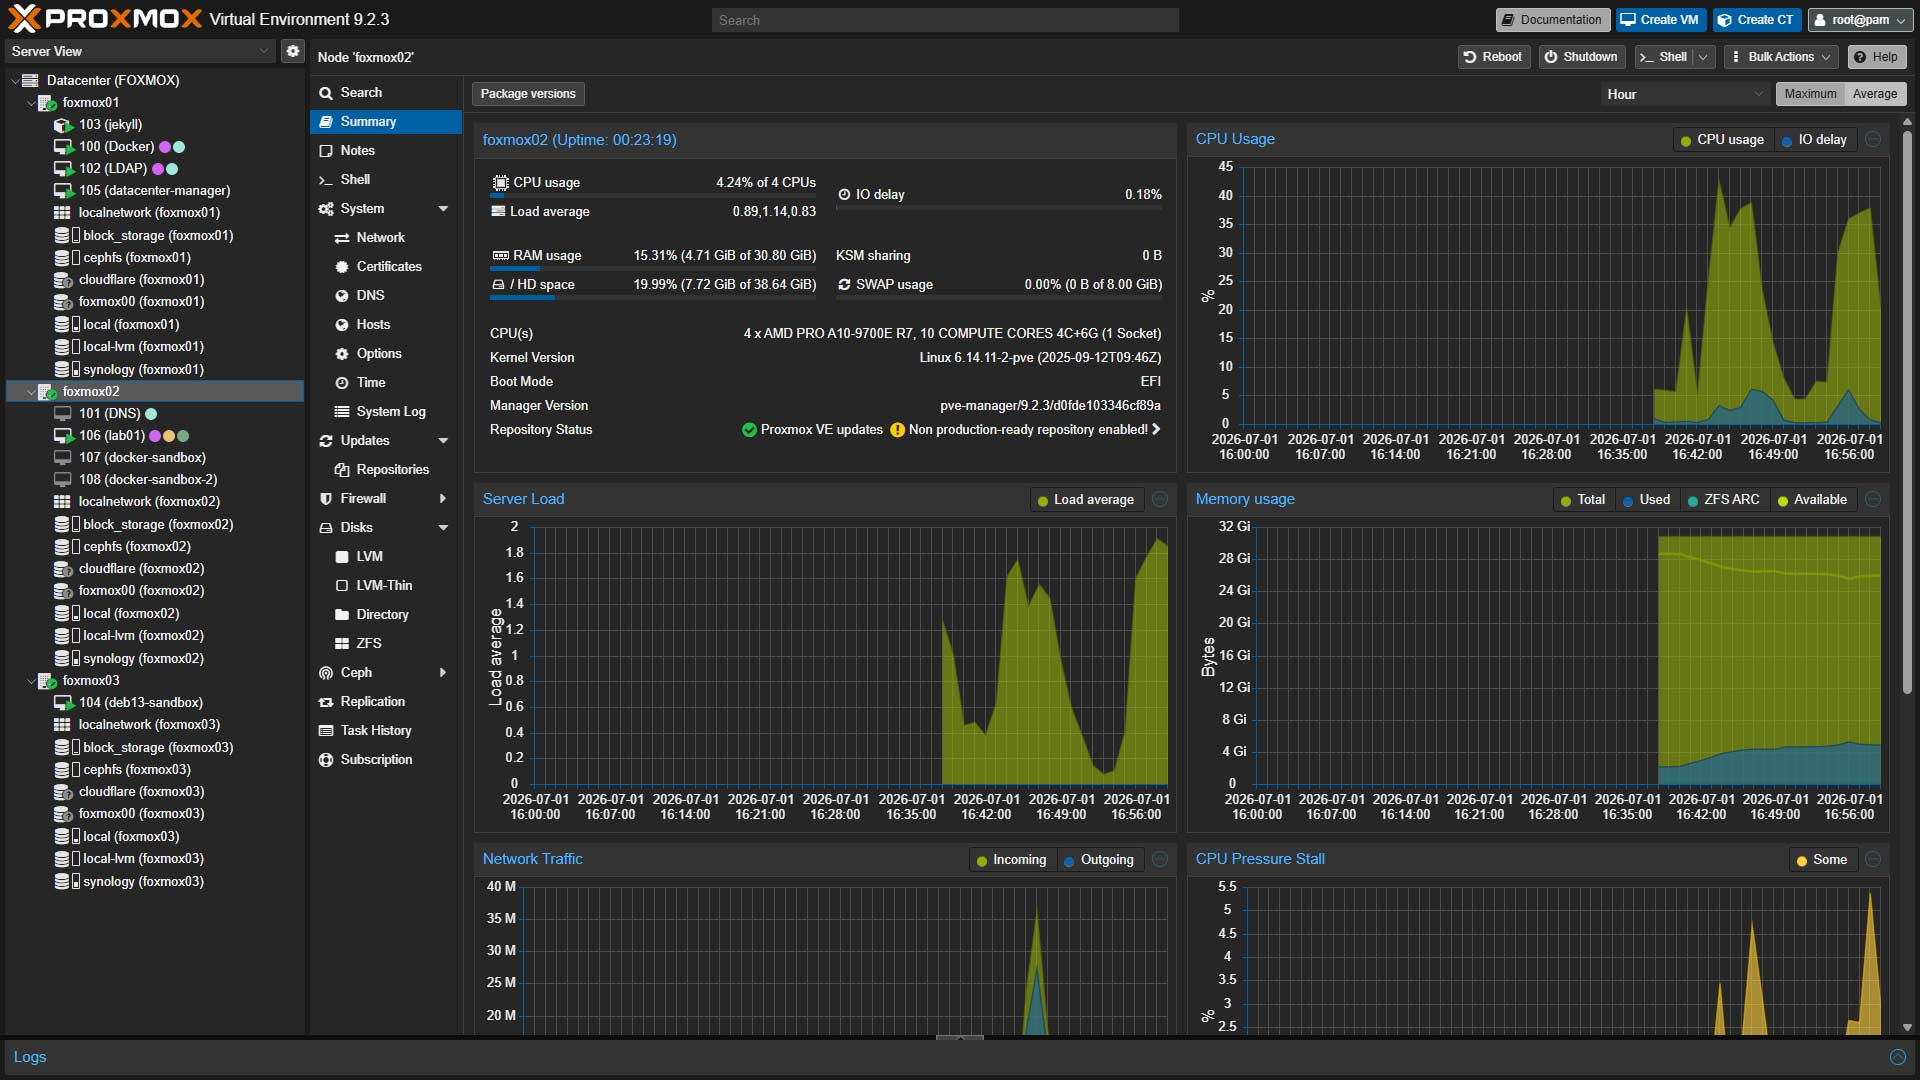1920x1080 pixels.
Task: Collapse the Updates menu section
Action: 443,441
